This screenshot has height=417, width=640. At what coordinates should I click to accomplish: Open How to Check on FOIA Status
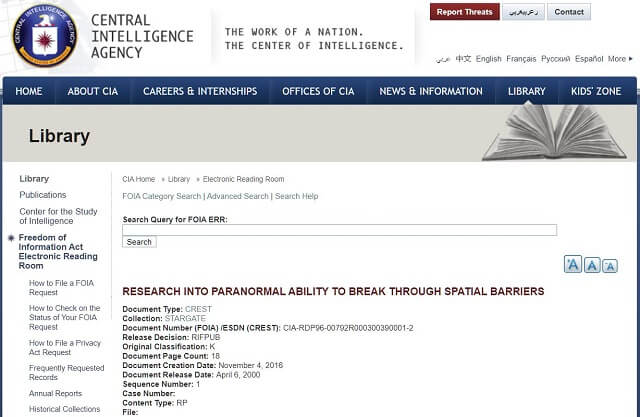[x=64, y=317]
